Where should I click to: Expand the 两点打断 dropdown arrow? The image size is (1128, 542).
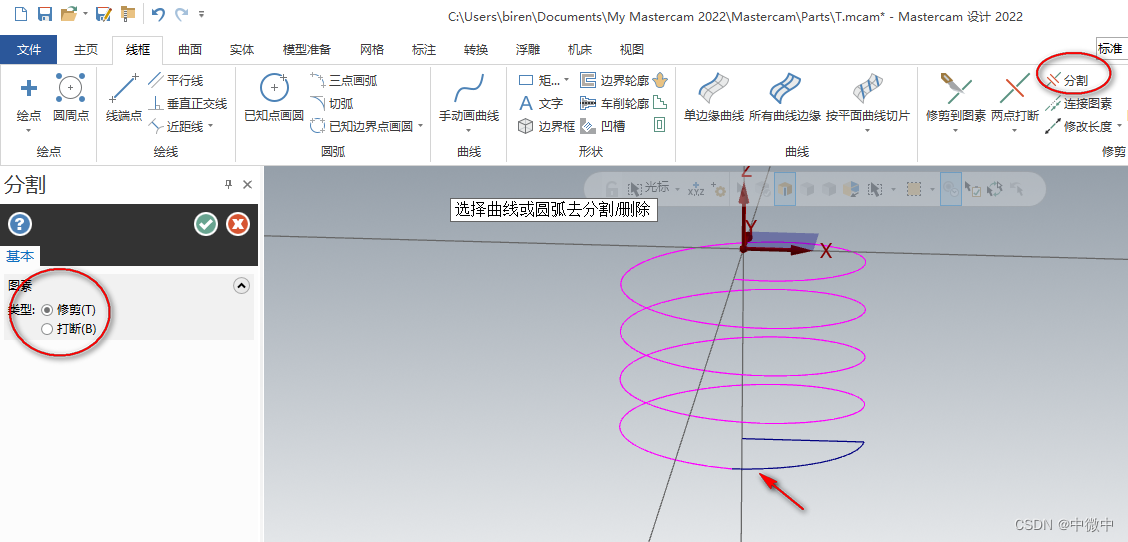1015,131
